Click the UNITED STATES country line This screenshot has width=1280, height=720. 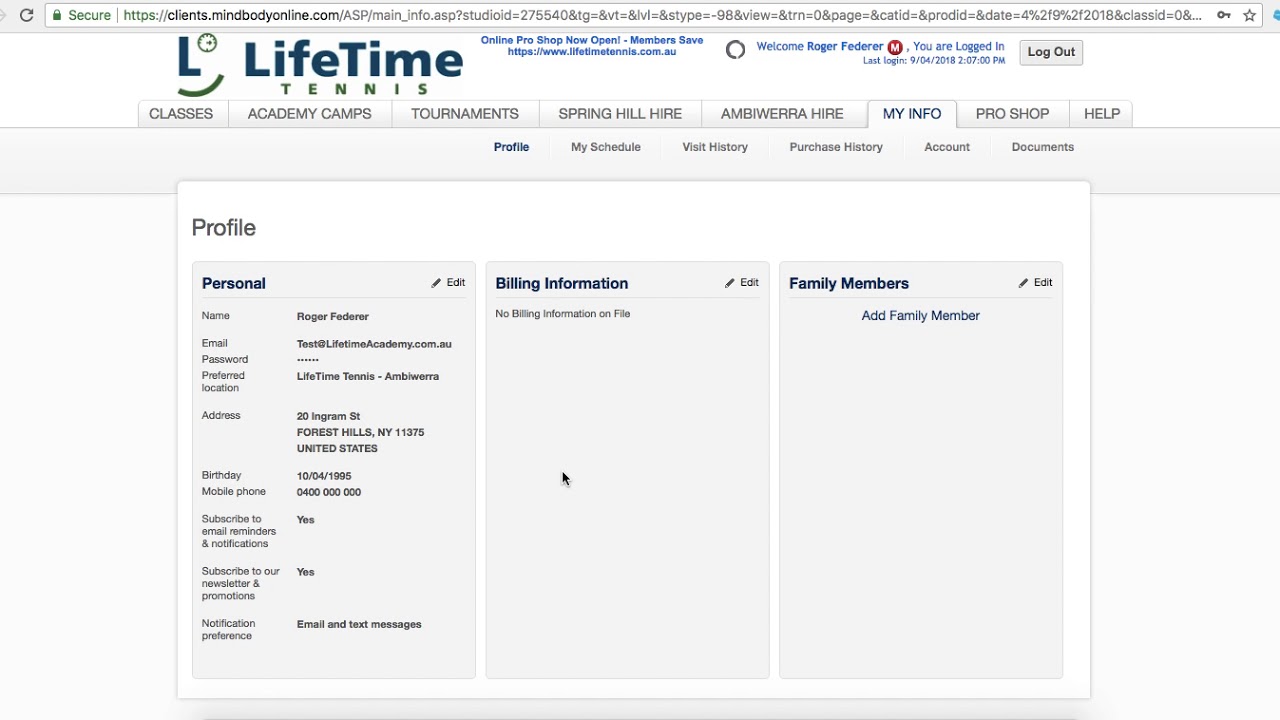337,448
